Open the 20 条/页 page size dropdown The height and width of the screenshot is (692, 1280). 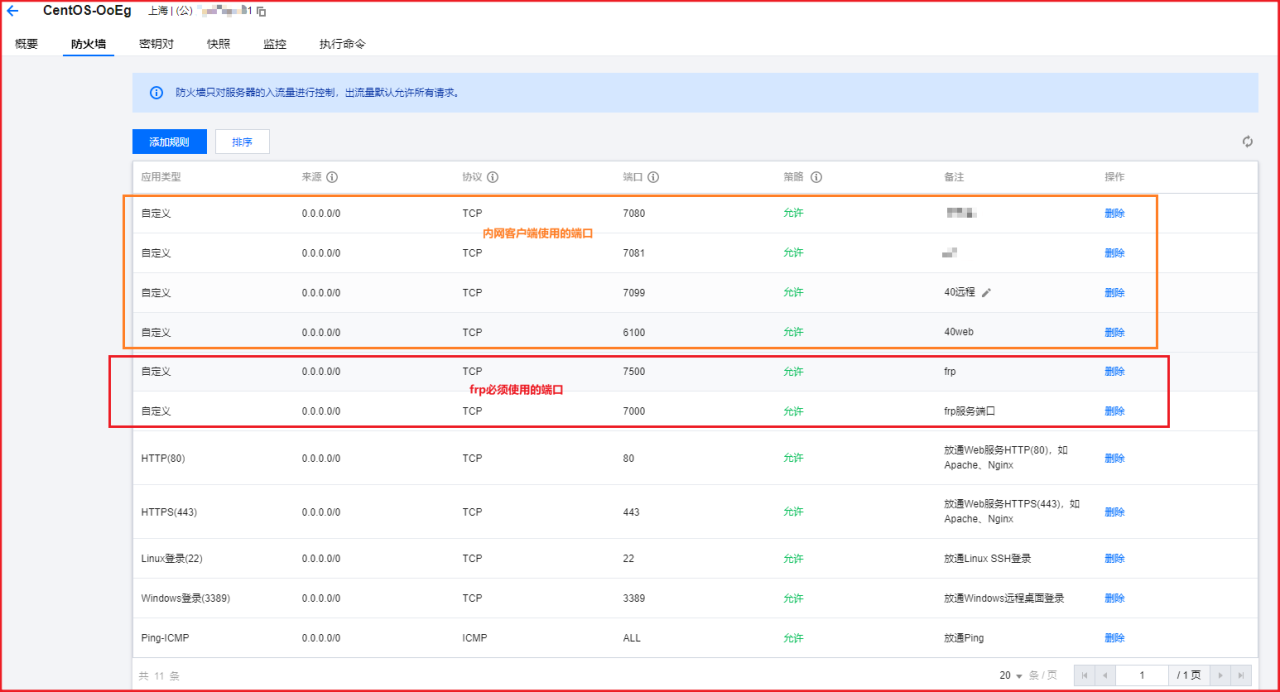[1019, 676]
